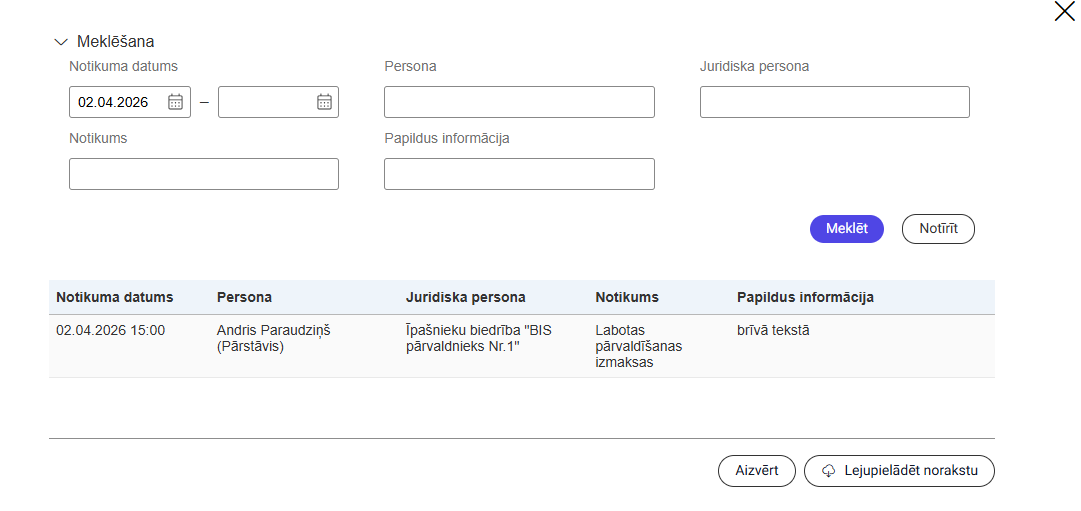Close the dialog with X icon
This screenshot has height=511, width=1081.
[x=1064, y=12]
